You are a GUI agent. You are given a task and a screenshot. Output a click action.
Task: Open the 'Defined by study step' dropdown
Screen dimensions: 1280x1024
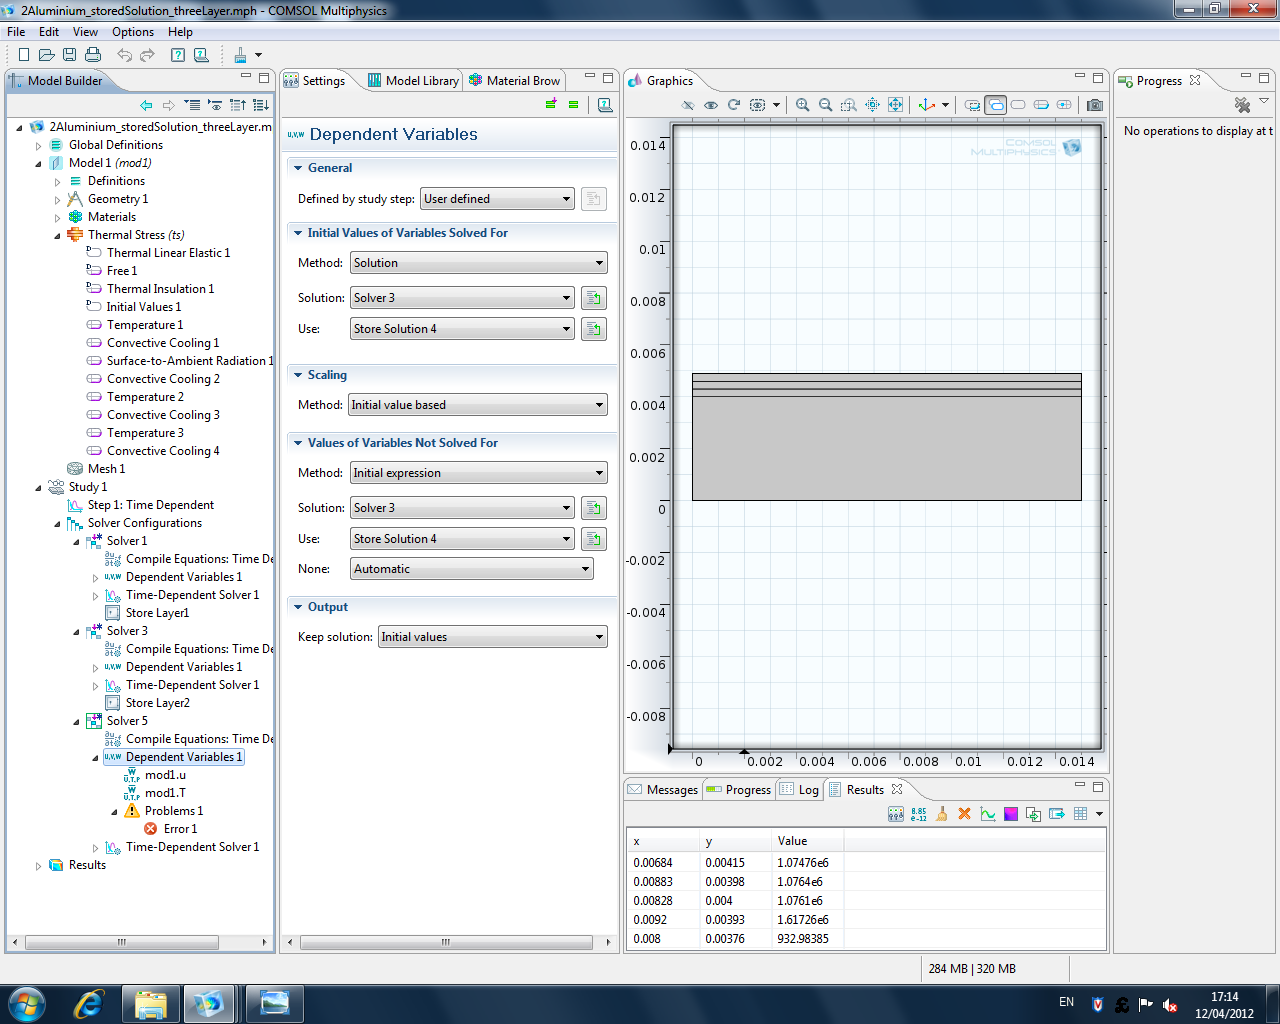[497, 199]
